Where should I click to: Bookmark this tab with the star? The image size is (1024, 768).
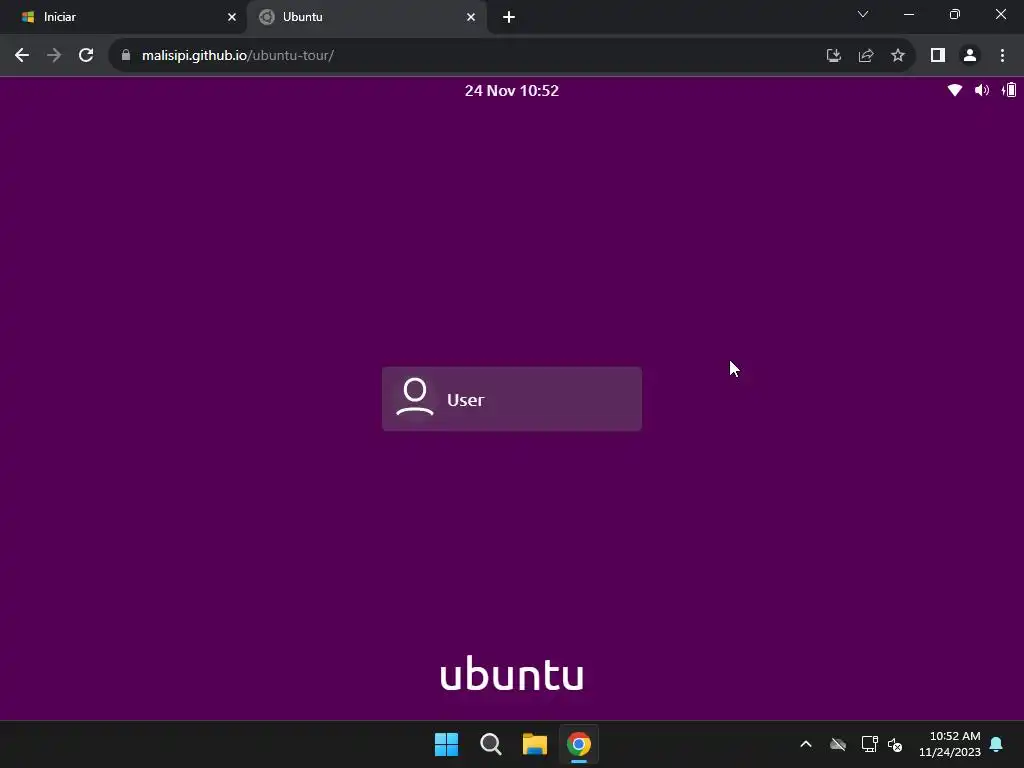coord(898,56)
